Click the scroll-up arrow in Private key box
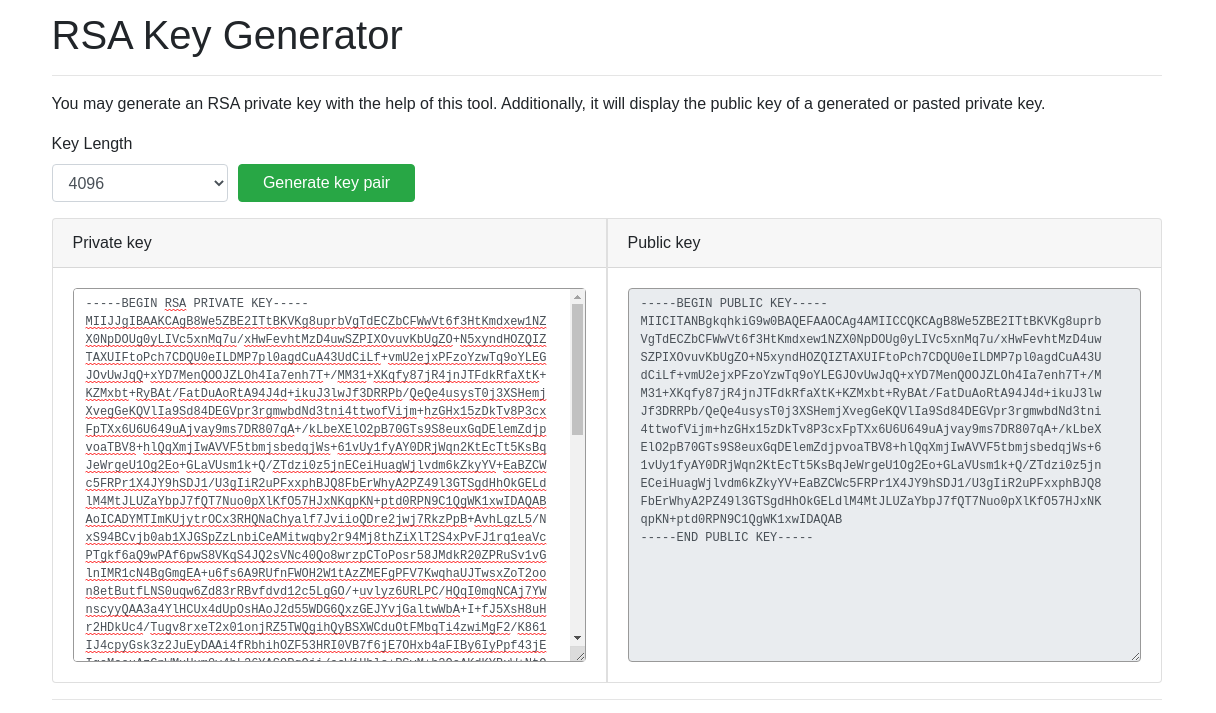1216x713 pixels. (x=577, y=297)
